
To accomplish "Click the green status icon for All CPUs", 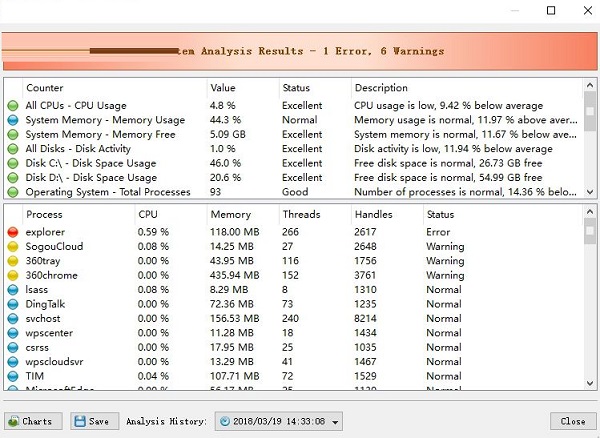I will 13,105.
